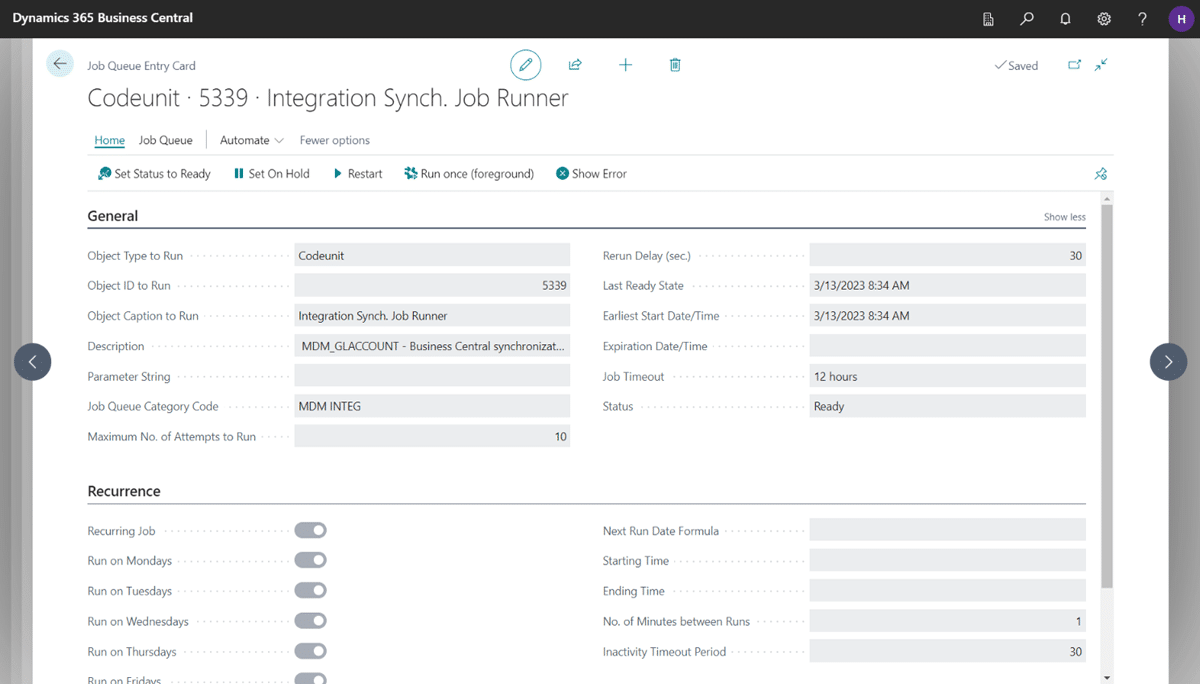Image resolution: width=1200 pixels, height=684 pixels.
Task: Click the Dynamics 365 Business Central title
Action: pos(103,18)
